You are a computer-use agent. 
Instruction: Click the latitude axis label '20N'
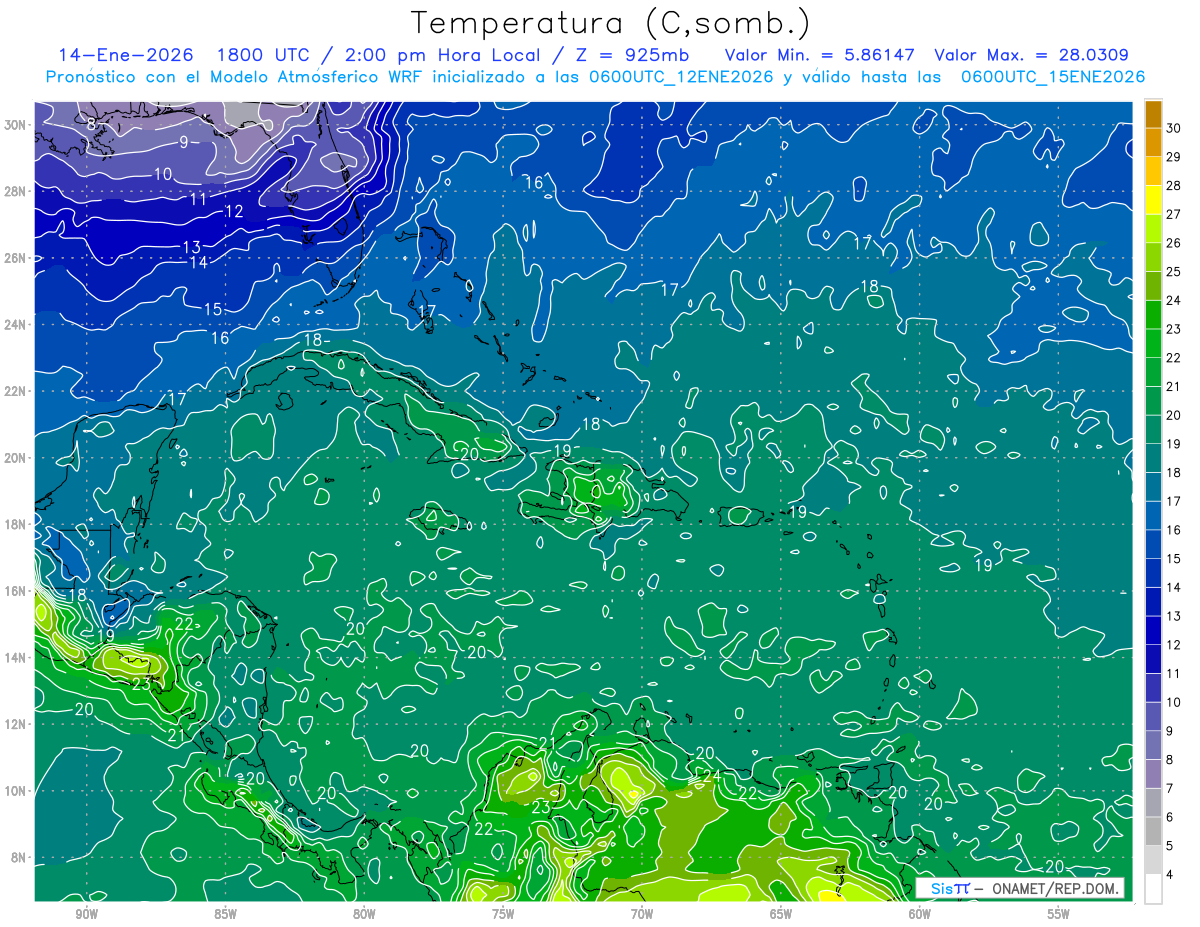16,457
